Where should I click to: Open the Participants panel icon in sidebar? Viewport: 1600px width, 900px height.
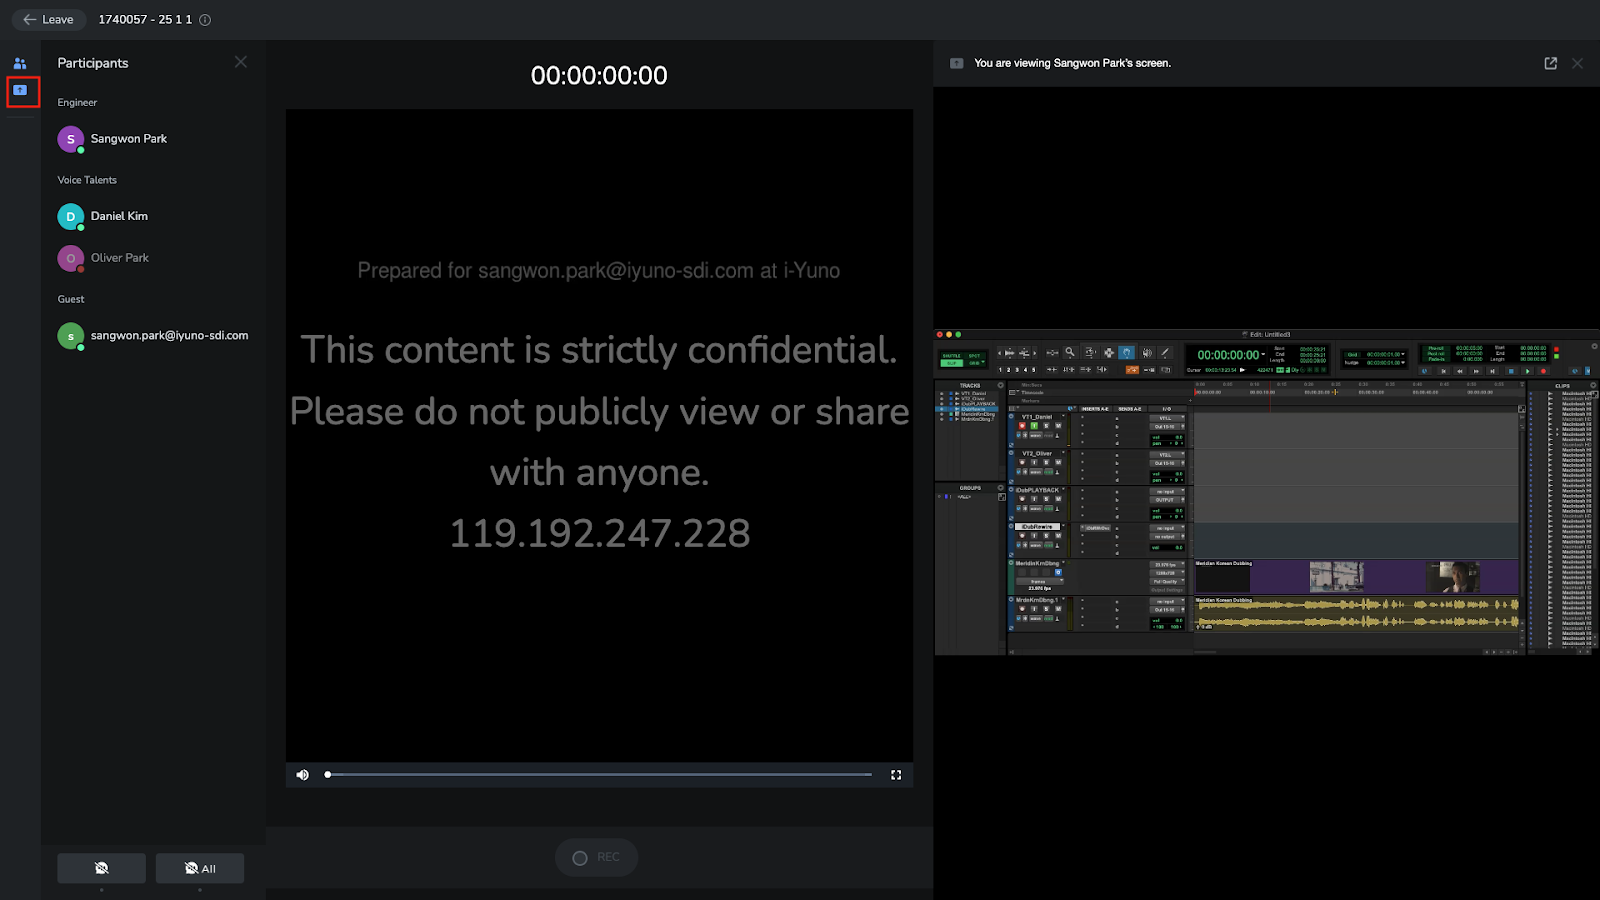pyautogui.click(x=20, y=63)
